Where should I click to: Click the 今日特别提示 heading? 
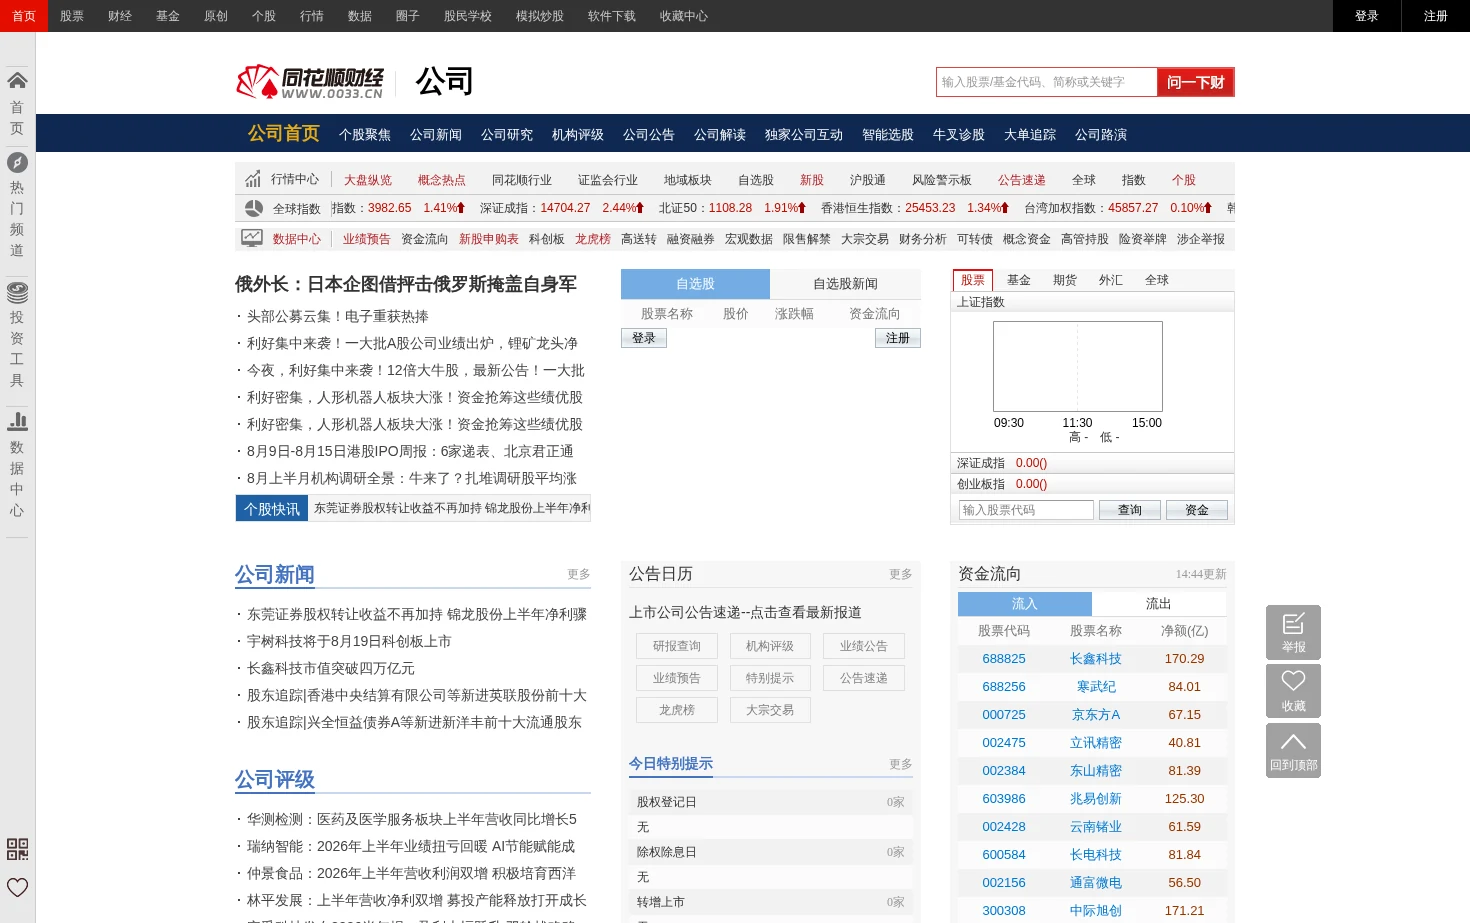[x=671, y=764]
